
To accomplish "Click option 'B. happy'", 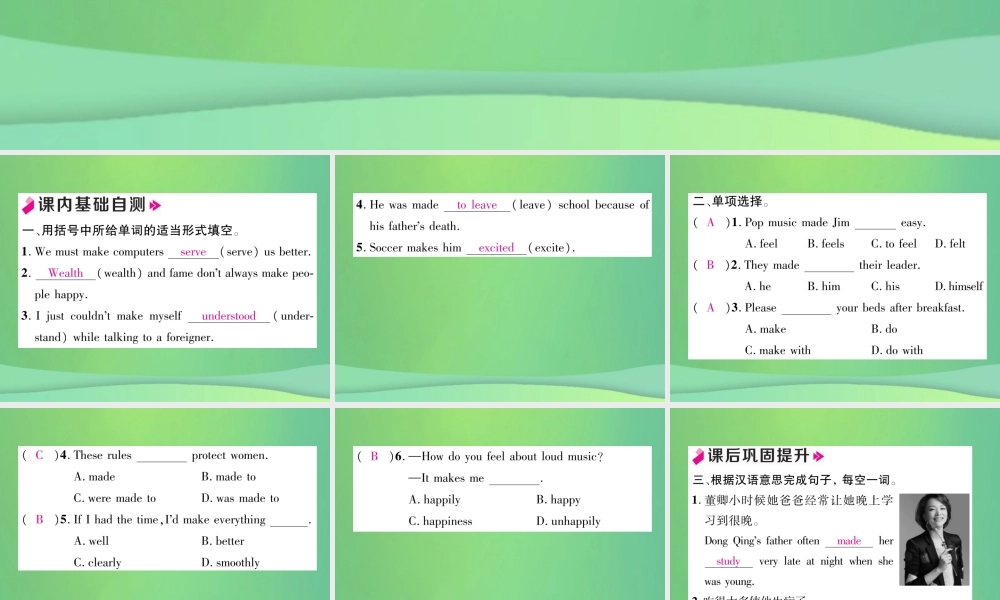I will coord(559,500).
